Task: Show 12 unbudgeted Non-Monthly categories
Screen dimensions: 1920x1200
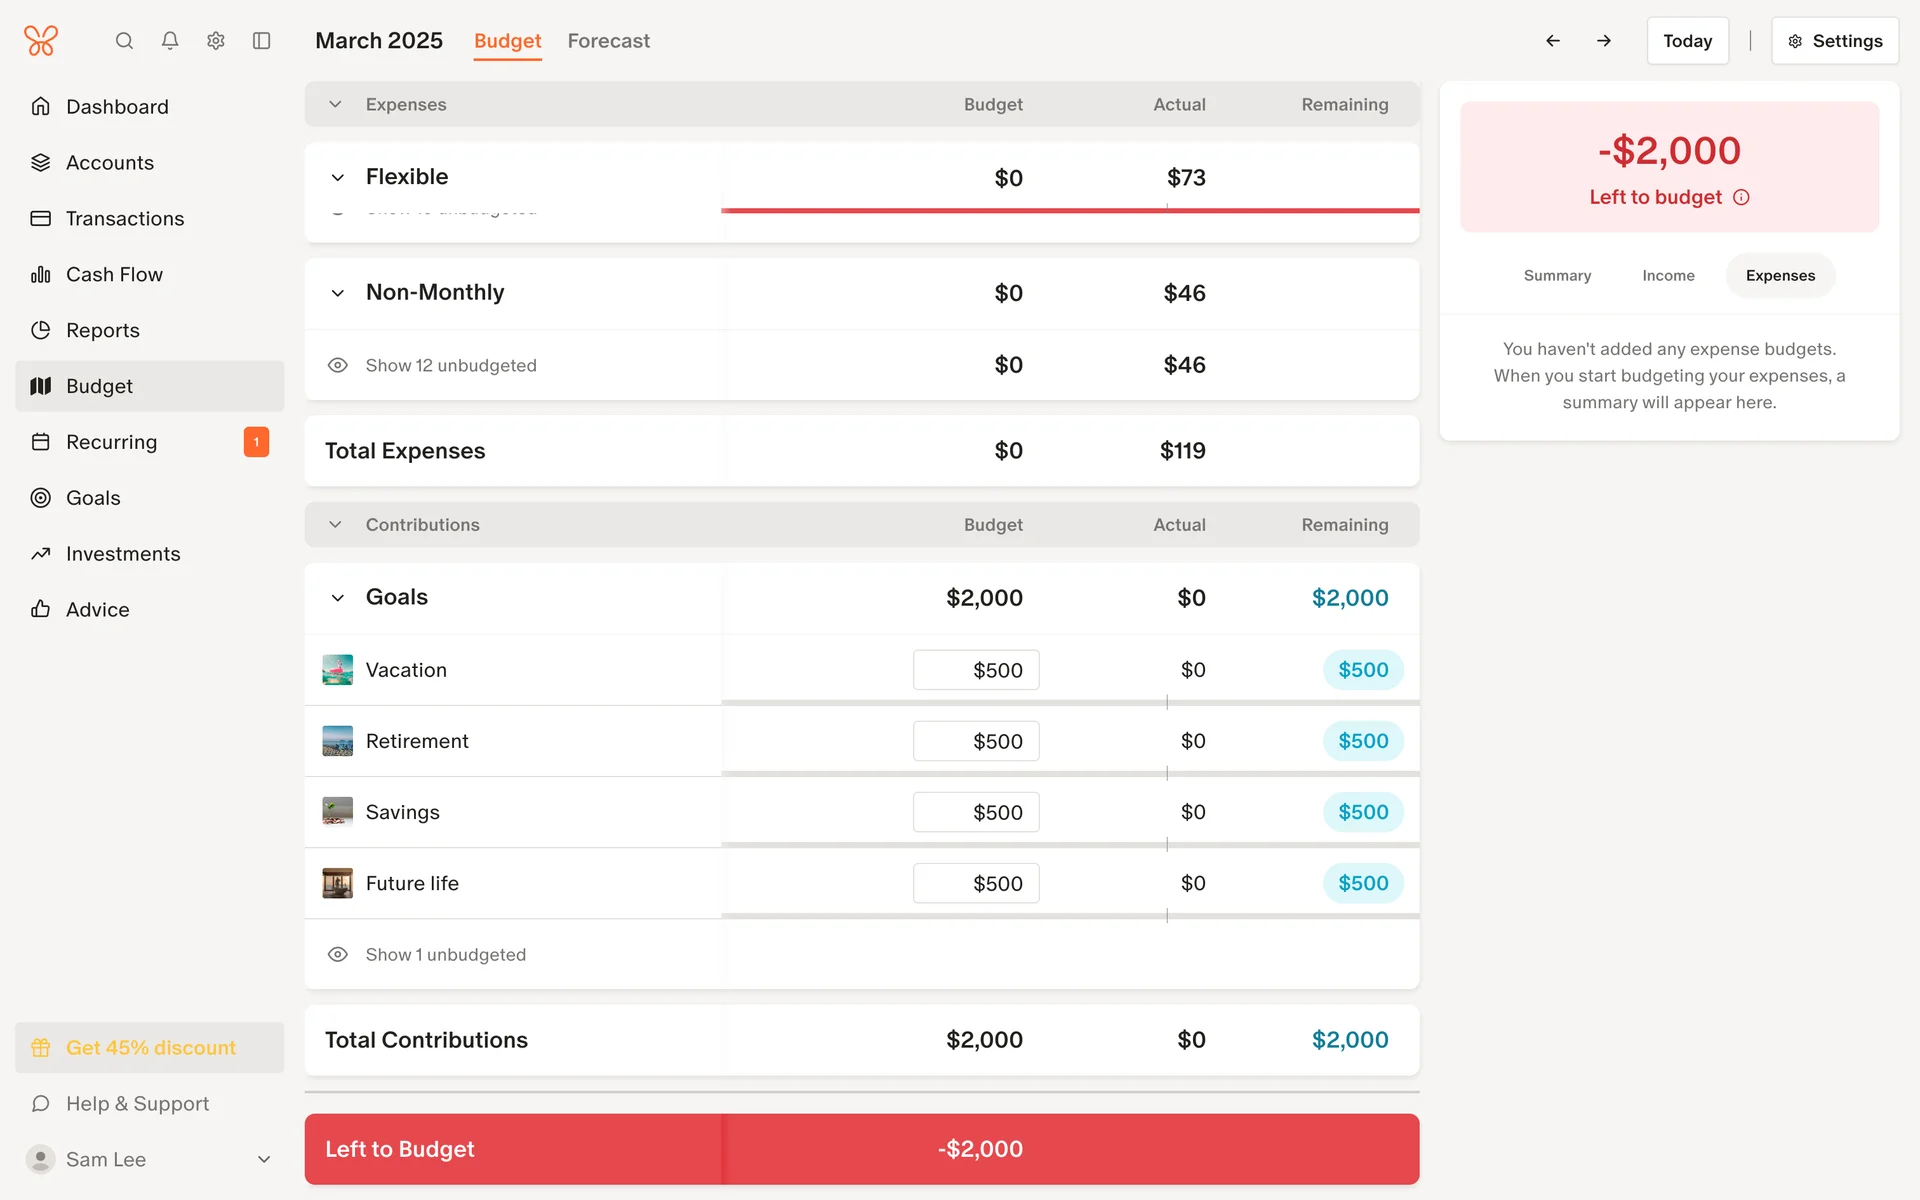Action: [450, 365]
